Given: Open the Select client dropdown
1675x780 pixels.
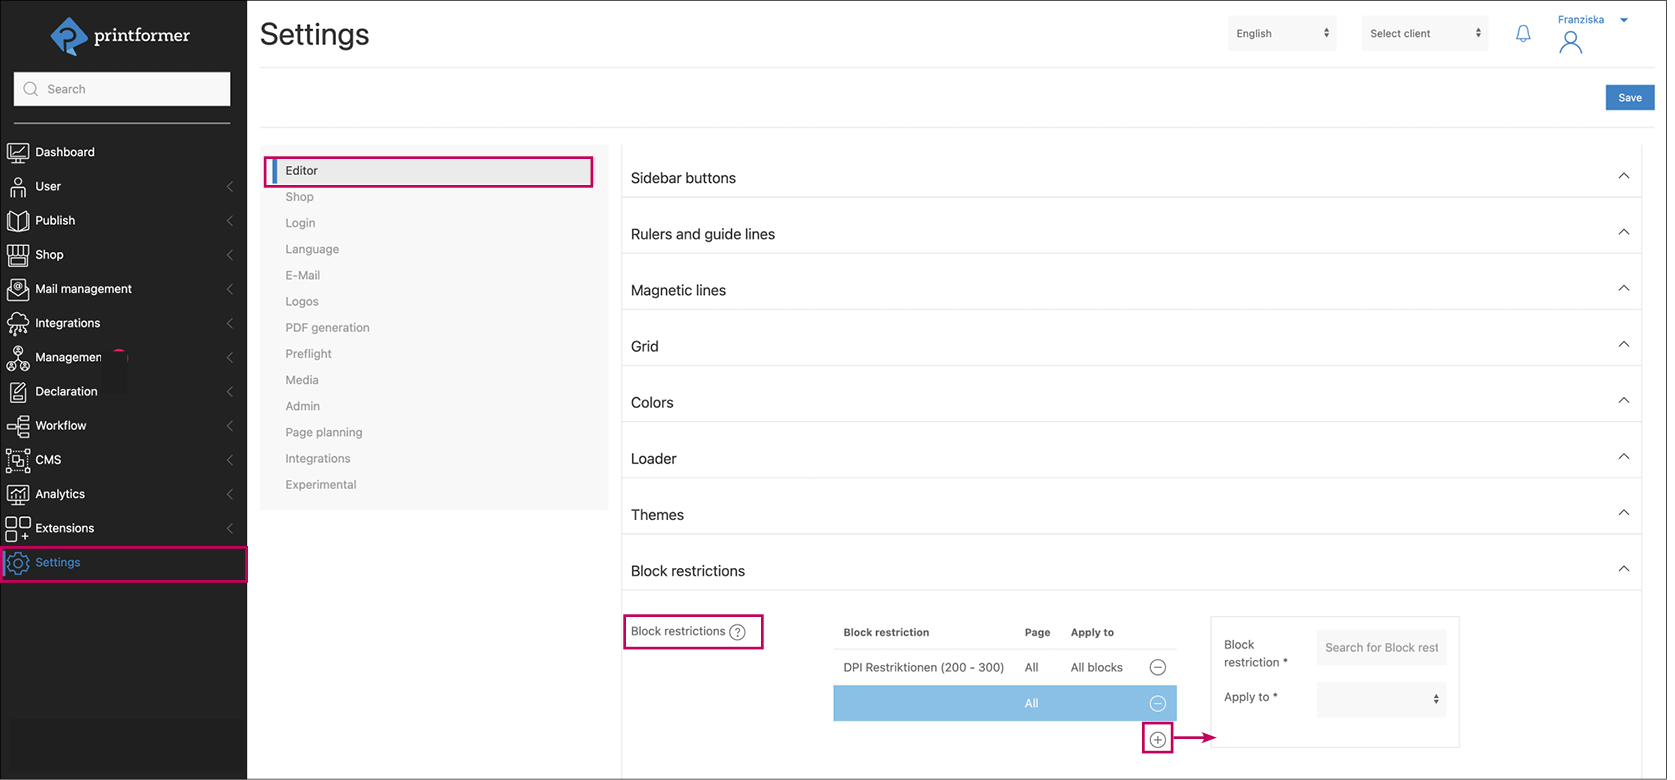Looking at the screenshot, I should click(x=1424, y=34).
